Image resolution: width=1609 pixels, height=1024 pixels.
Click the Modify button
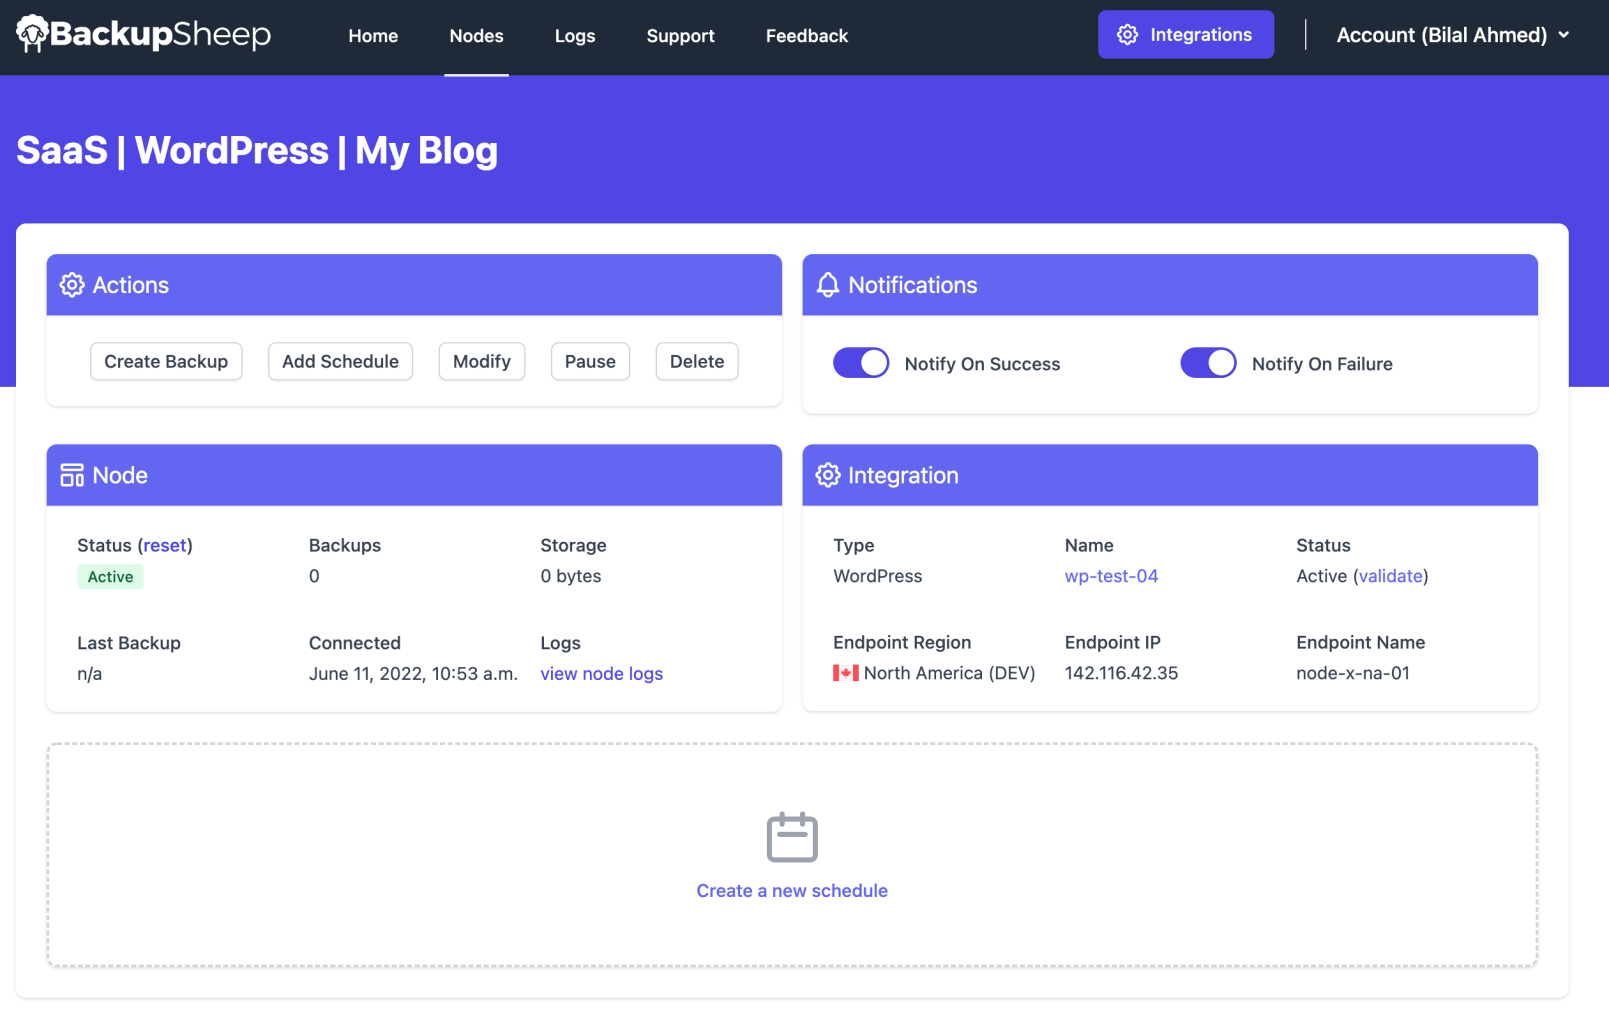(482, 361)
